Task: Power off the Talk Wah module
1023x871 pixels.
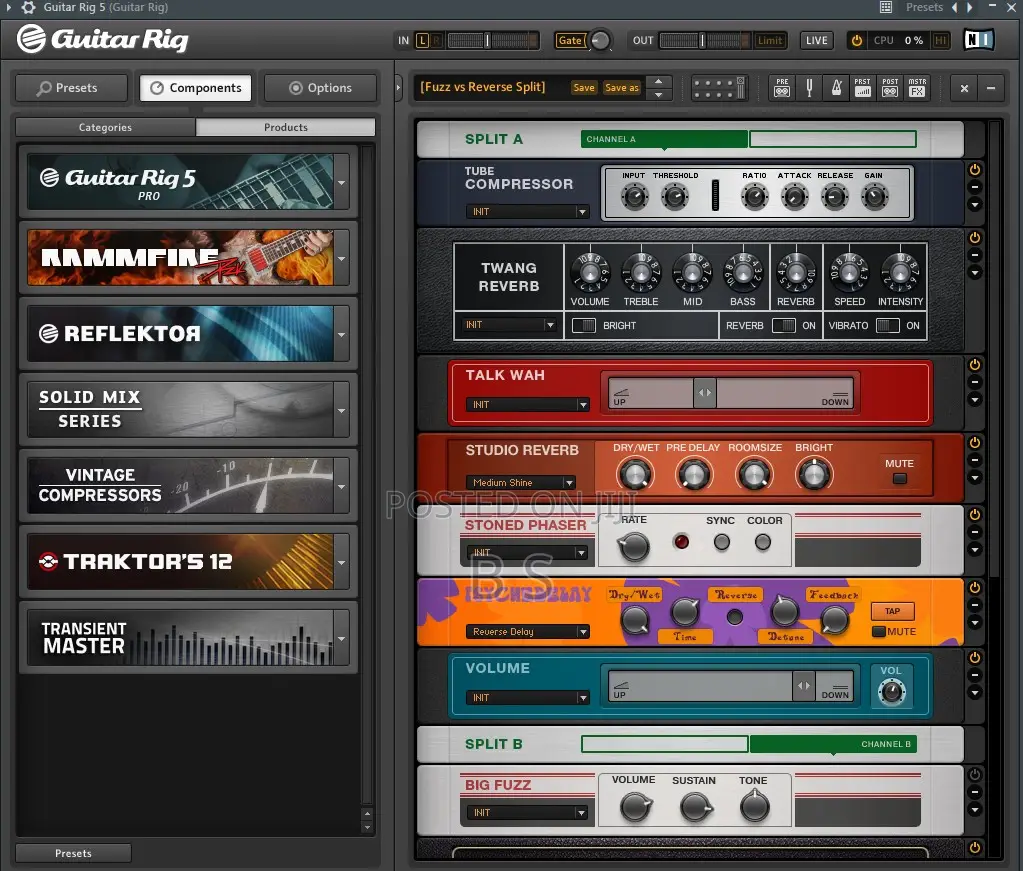Action: [x=975, y=365]
